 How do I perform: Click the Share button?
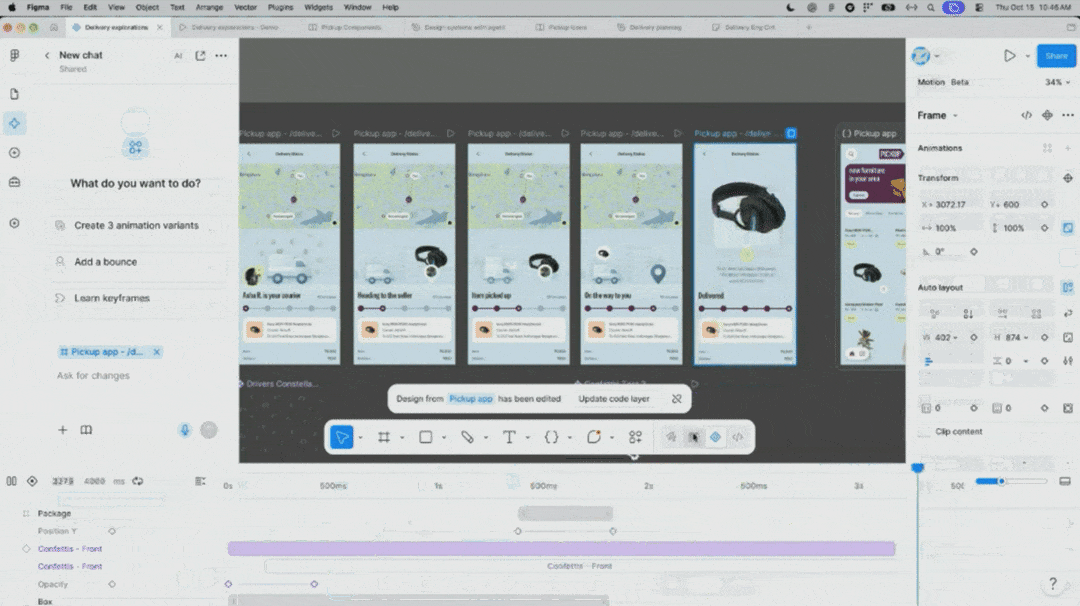tap(1056, 56)
